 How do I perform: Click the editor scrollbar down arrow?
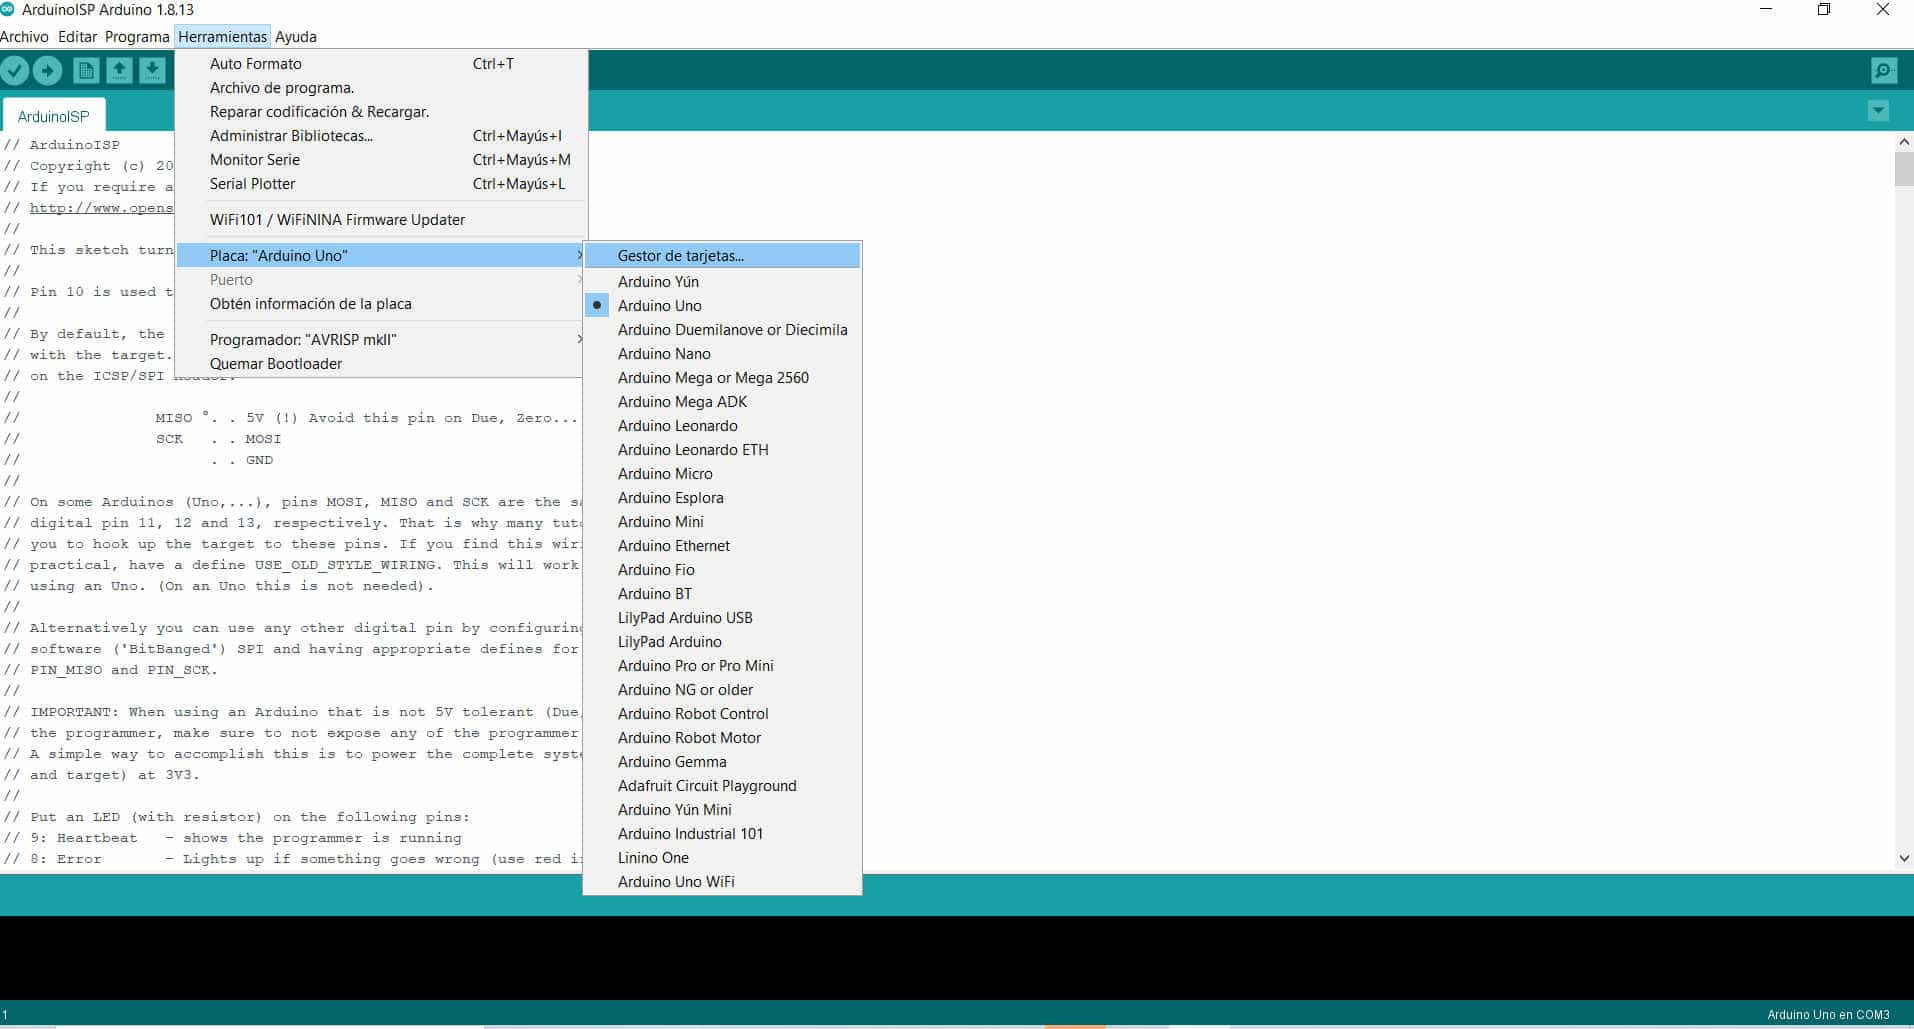pos(1904,858)
